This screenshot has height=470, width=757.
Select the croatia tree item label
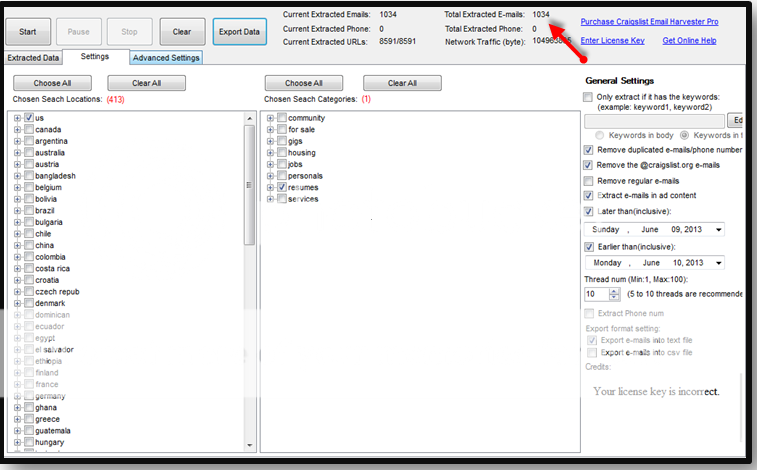47,280
